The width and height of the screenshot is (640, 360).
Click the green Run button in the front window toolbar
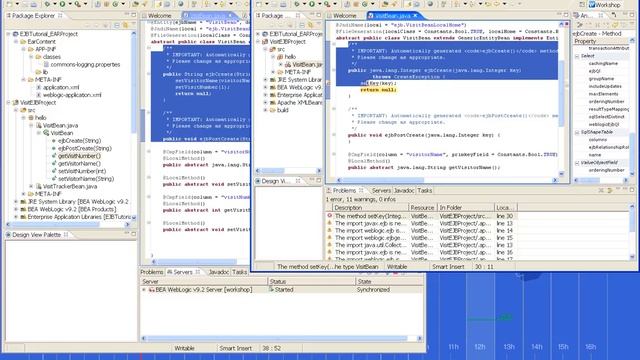[x=311, y=4]
